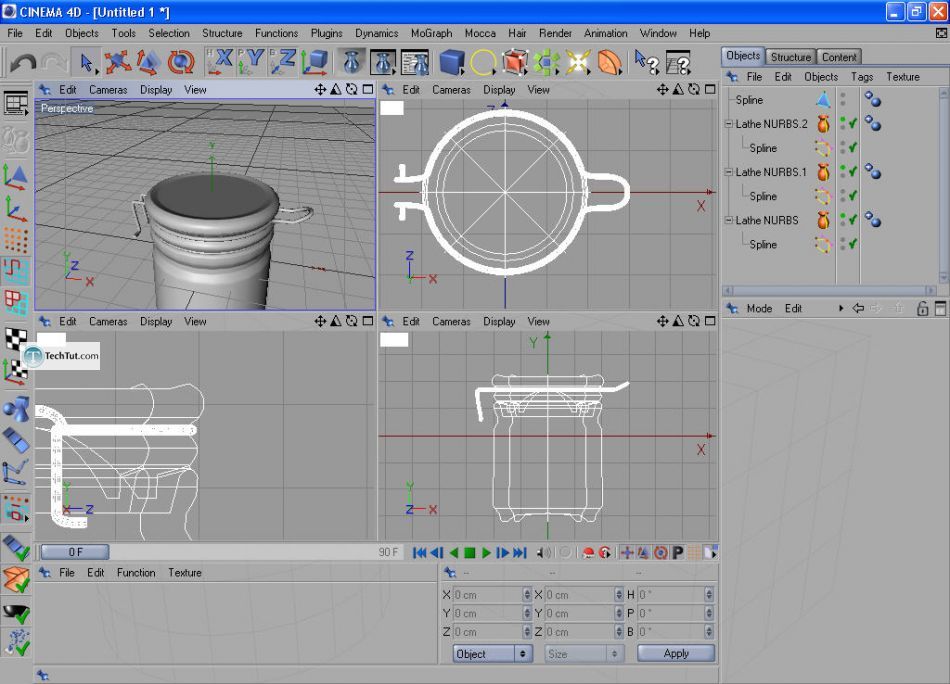
Task: Switch to the Content tab
Action: (839, 57)
